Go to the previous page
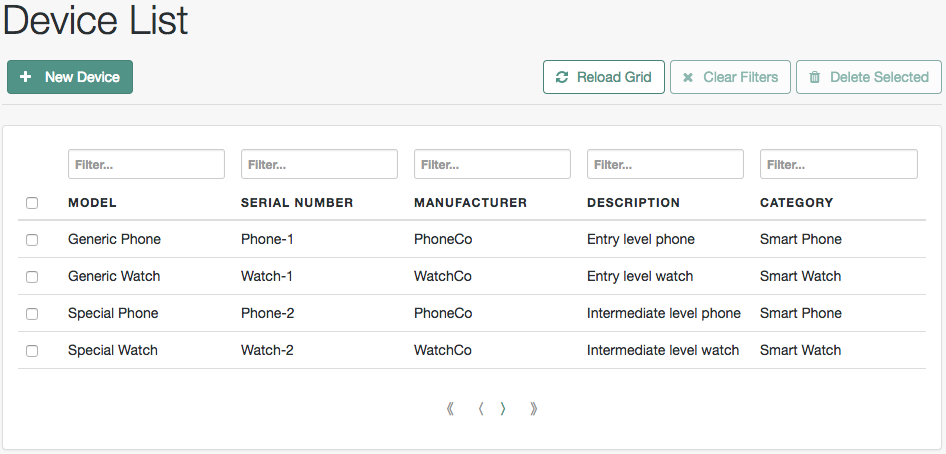Screen dimensions: 946x454 point(481,408)
